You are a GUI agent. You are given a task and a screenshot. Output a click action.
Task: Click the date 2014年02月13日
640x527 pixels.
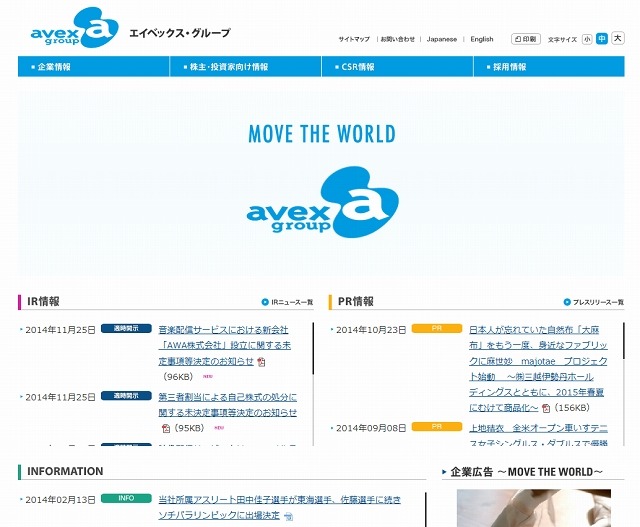click(x=60, y=500)
